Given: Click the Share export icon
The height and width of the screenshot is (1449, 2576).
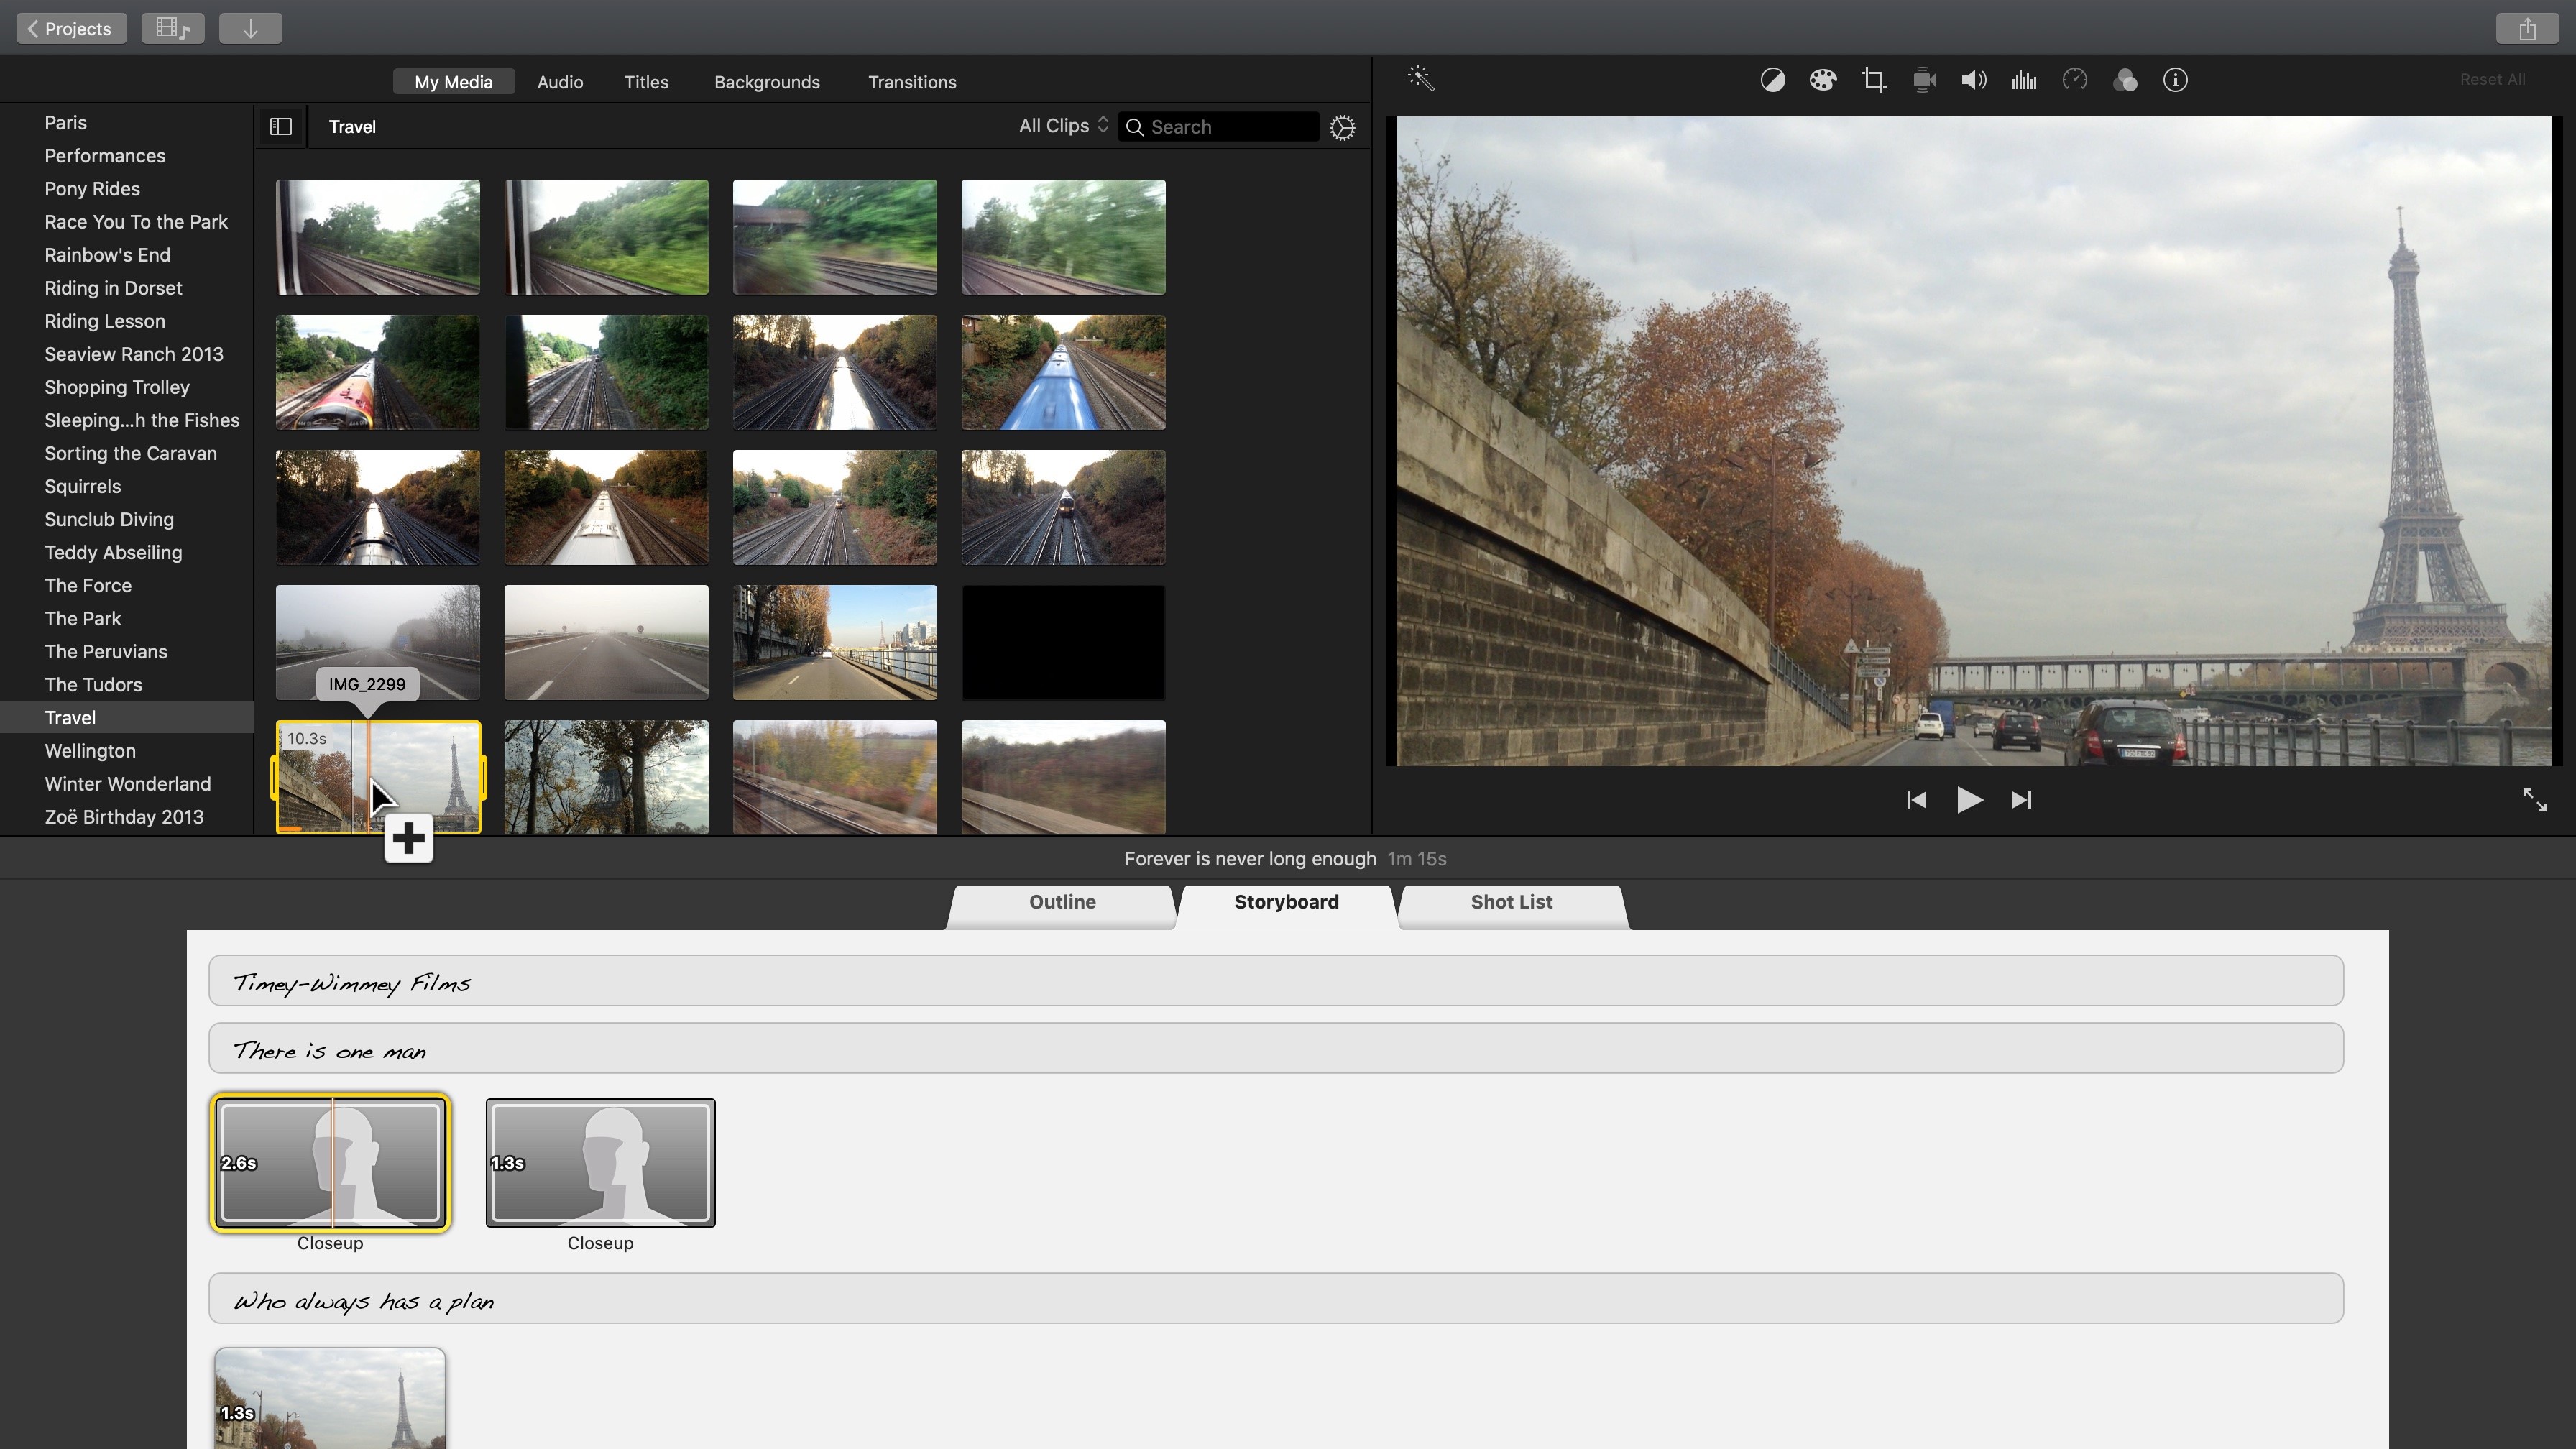Looking at the screenshot, I should coord(2527,28).
